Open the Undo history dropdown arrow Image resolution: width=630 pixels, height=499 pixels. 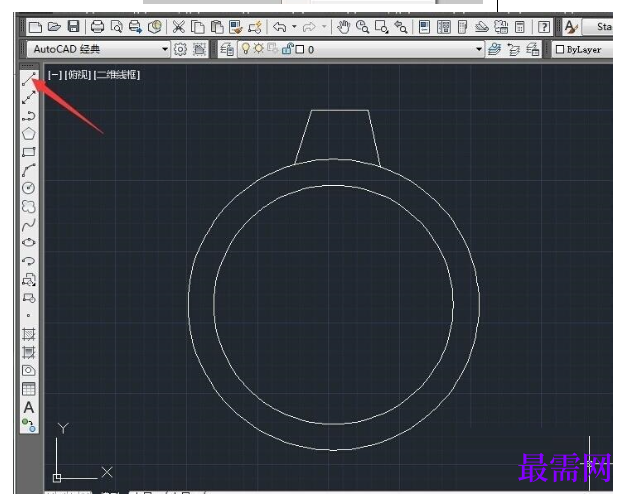[294, 27]
